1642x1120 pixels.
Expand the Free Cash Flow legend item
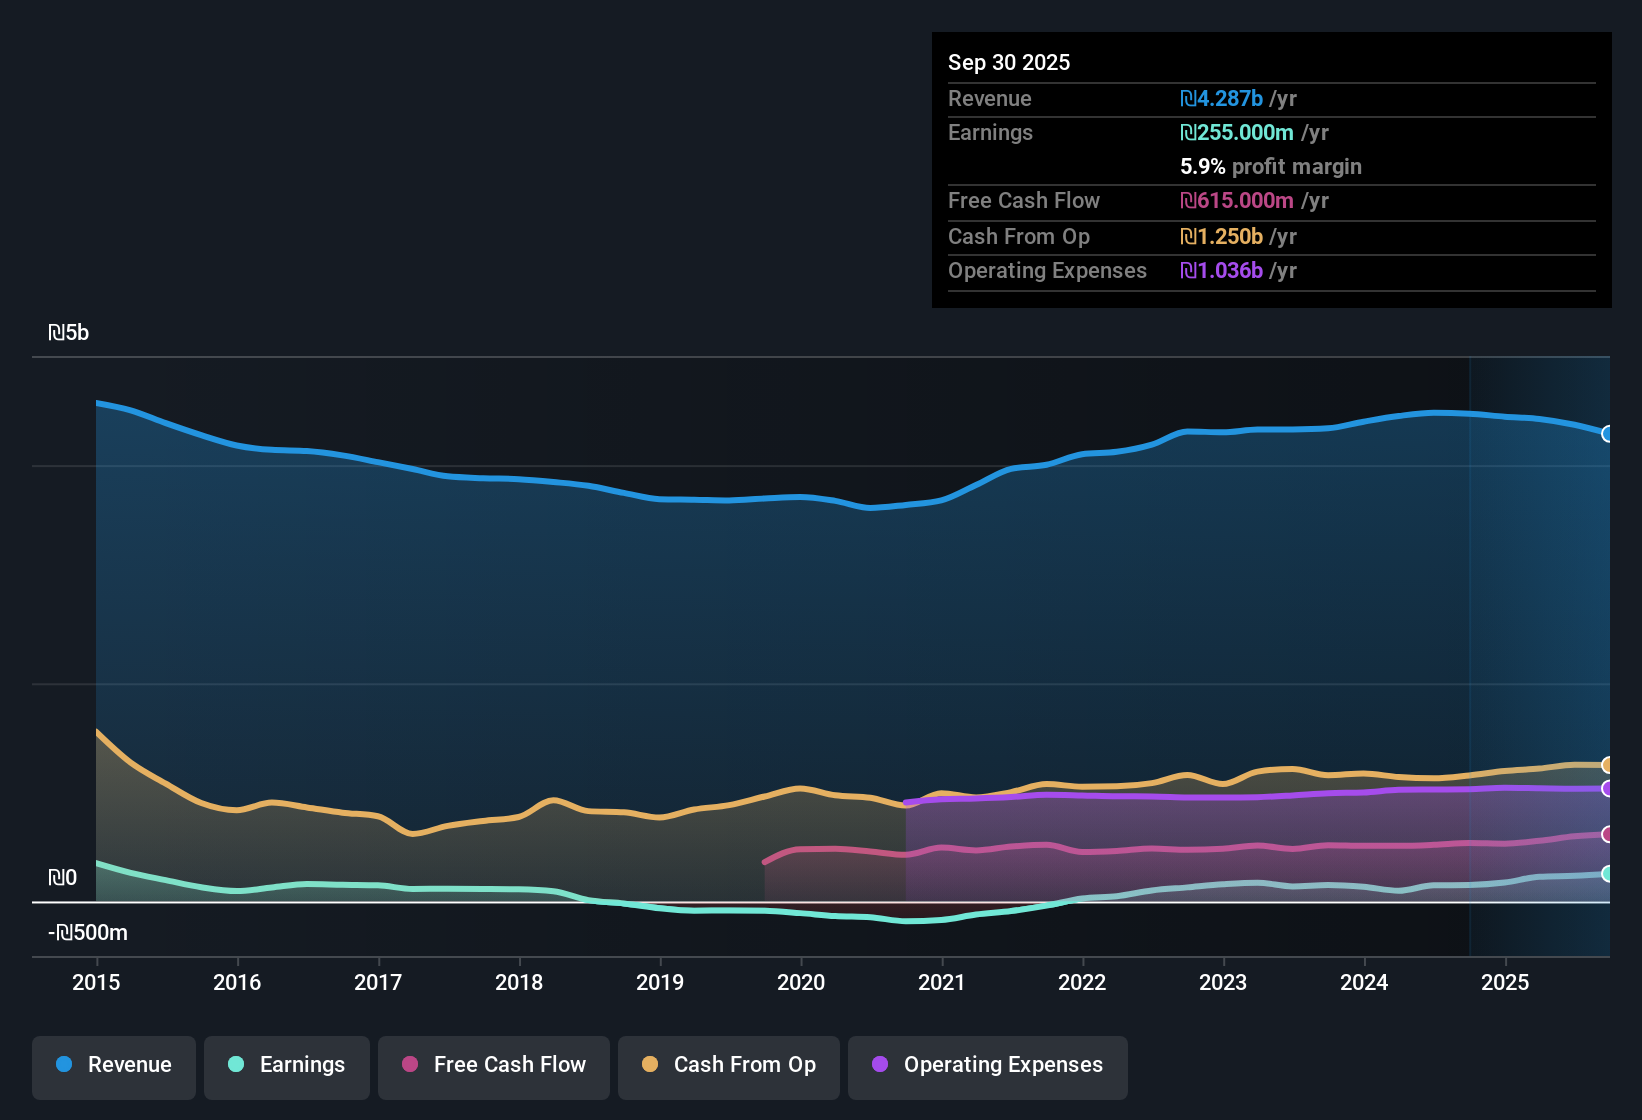point(493,1066)
